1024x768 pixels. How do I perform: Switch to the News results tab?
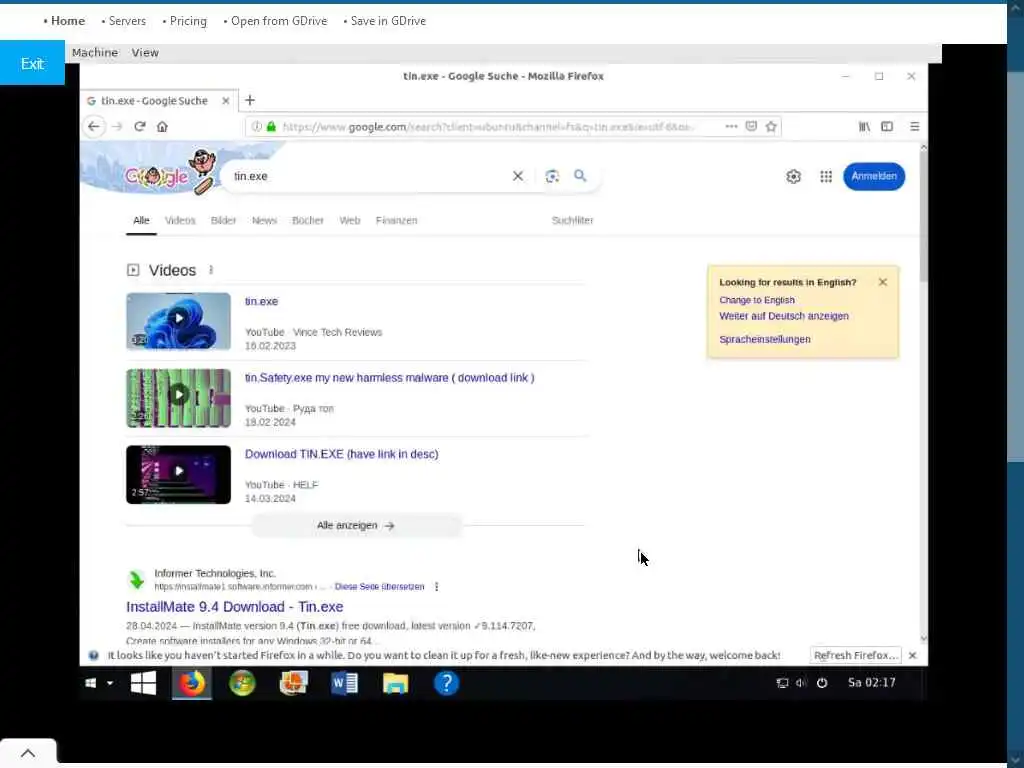click(x=264, y=221)
